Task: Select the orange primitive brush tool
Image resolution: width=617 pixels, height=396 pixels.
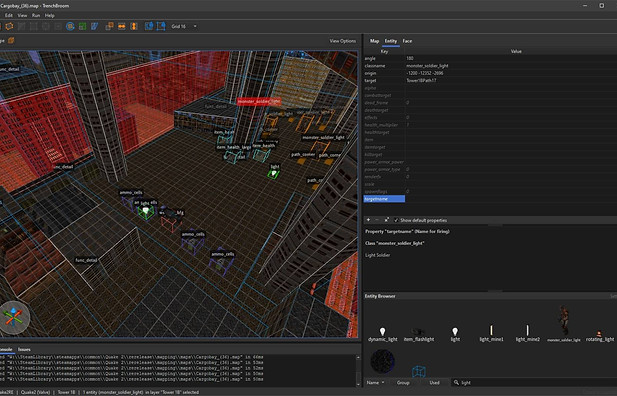Action: 9,26
